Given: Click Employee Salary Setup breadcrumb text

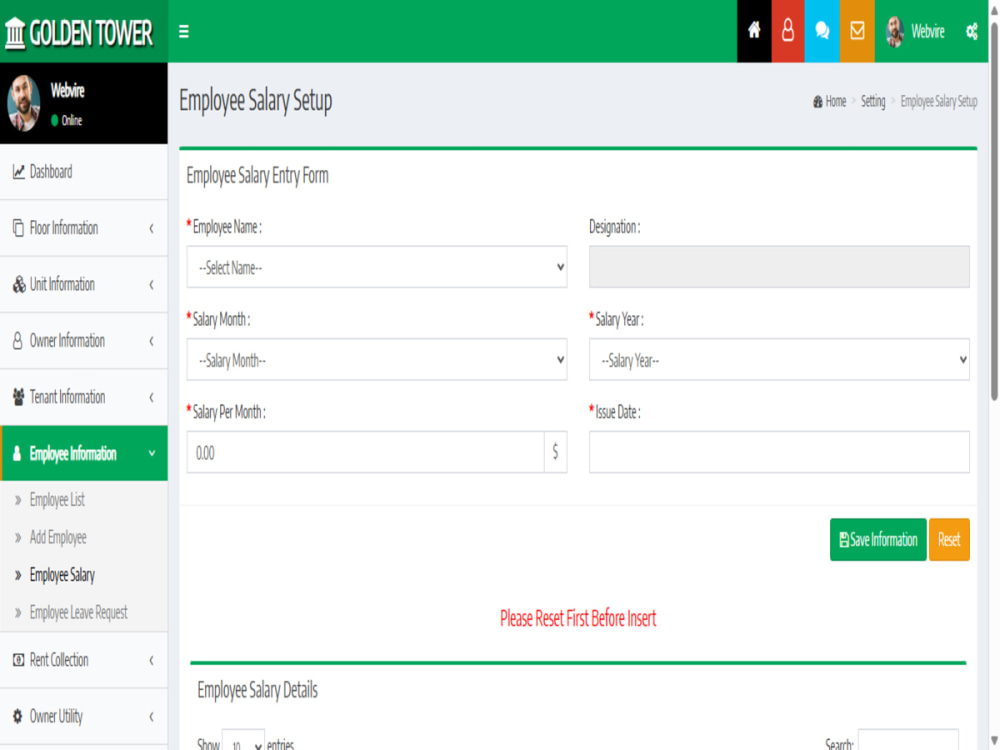Looking at the screenshot, I should click(939, 101).
